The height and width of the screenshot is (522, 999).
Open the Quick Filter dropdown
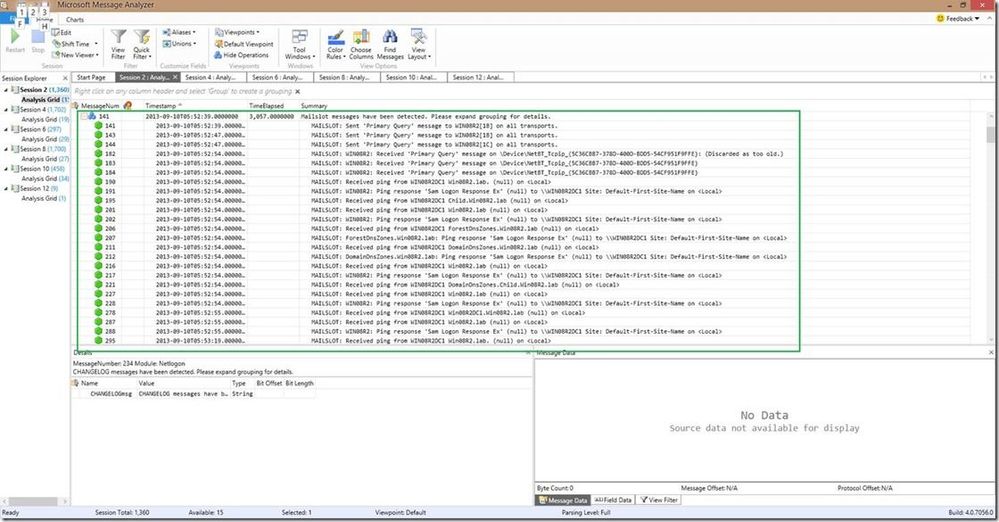(141, 45)
